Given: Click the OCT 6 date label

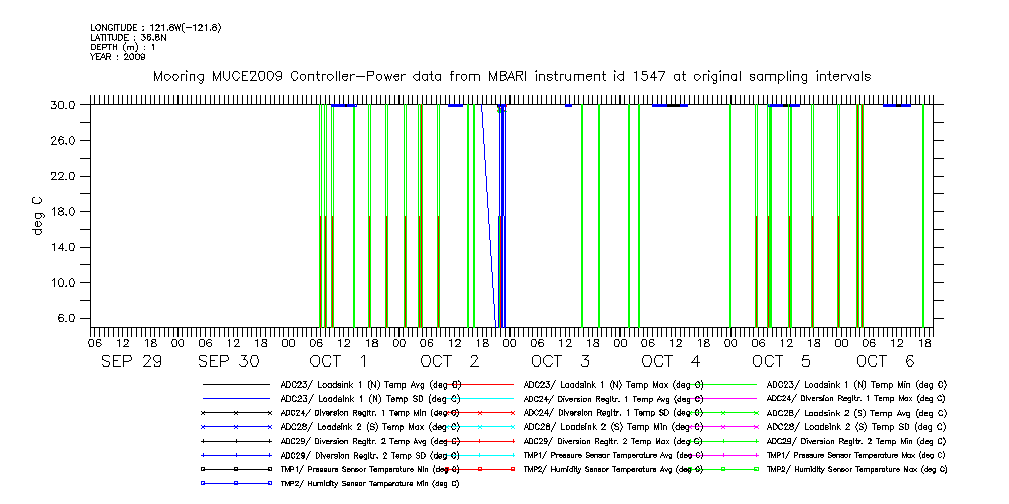Looking at the screenshot, I should coord(886,362).
